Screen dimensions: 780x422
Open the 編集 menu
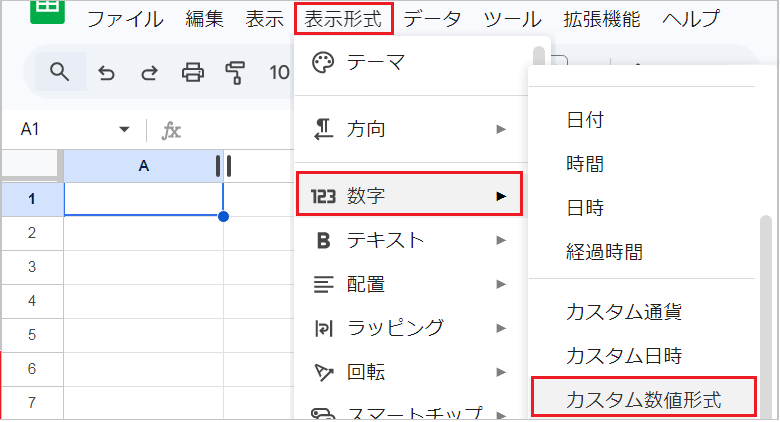(x=204, y=19)
